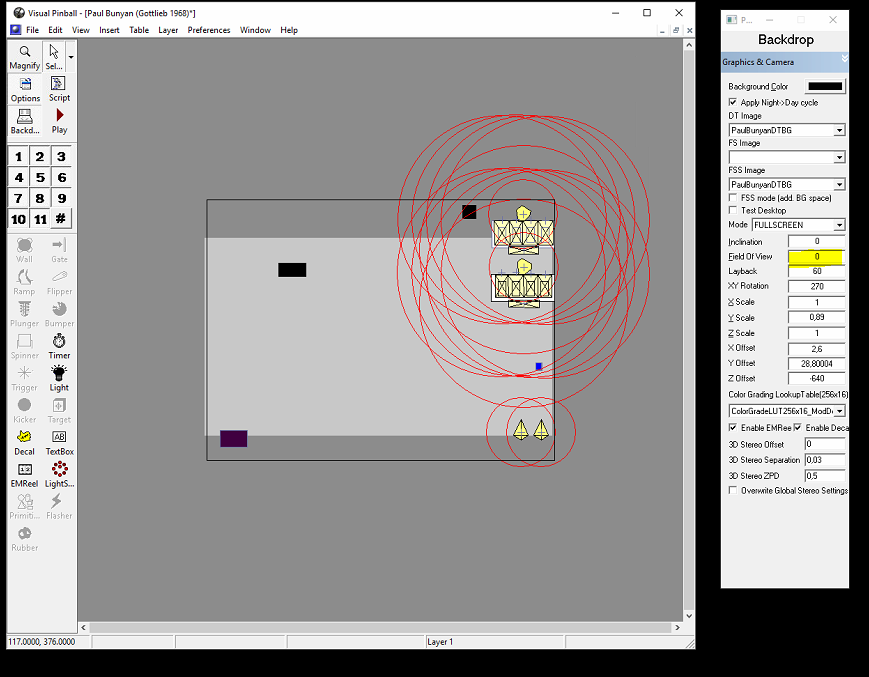The image size is (869, 677).
Task: Insert a Light Sequencer object
Action: (59, 475)
